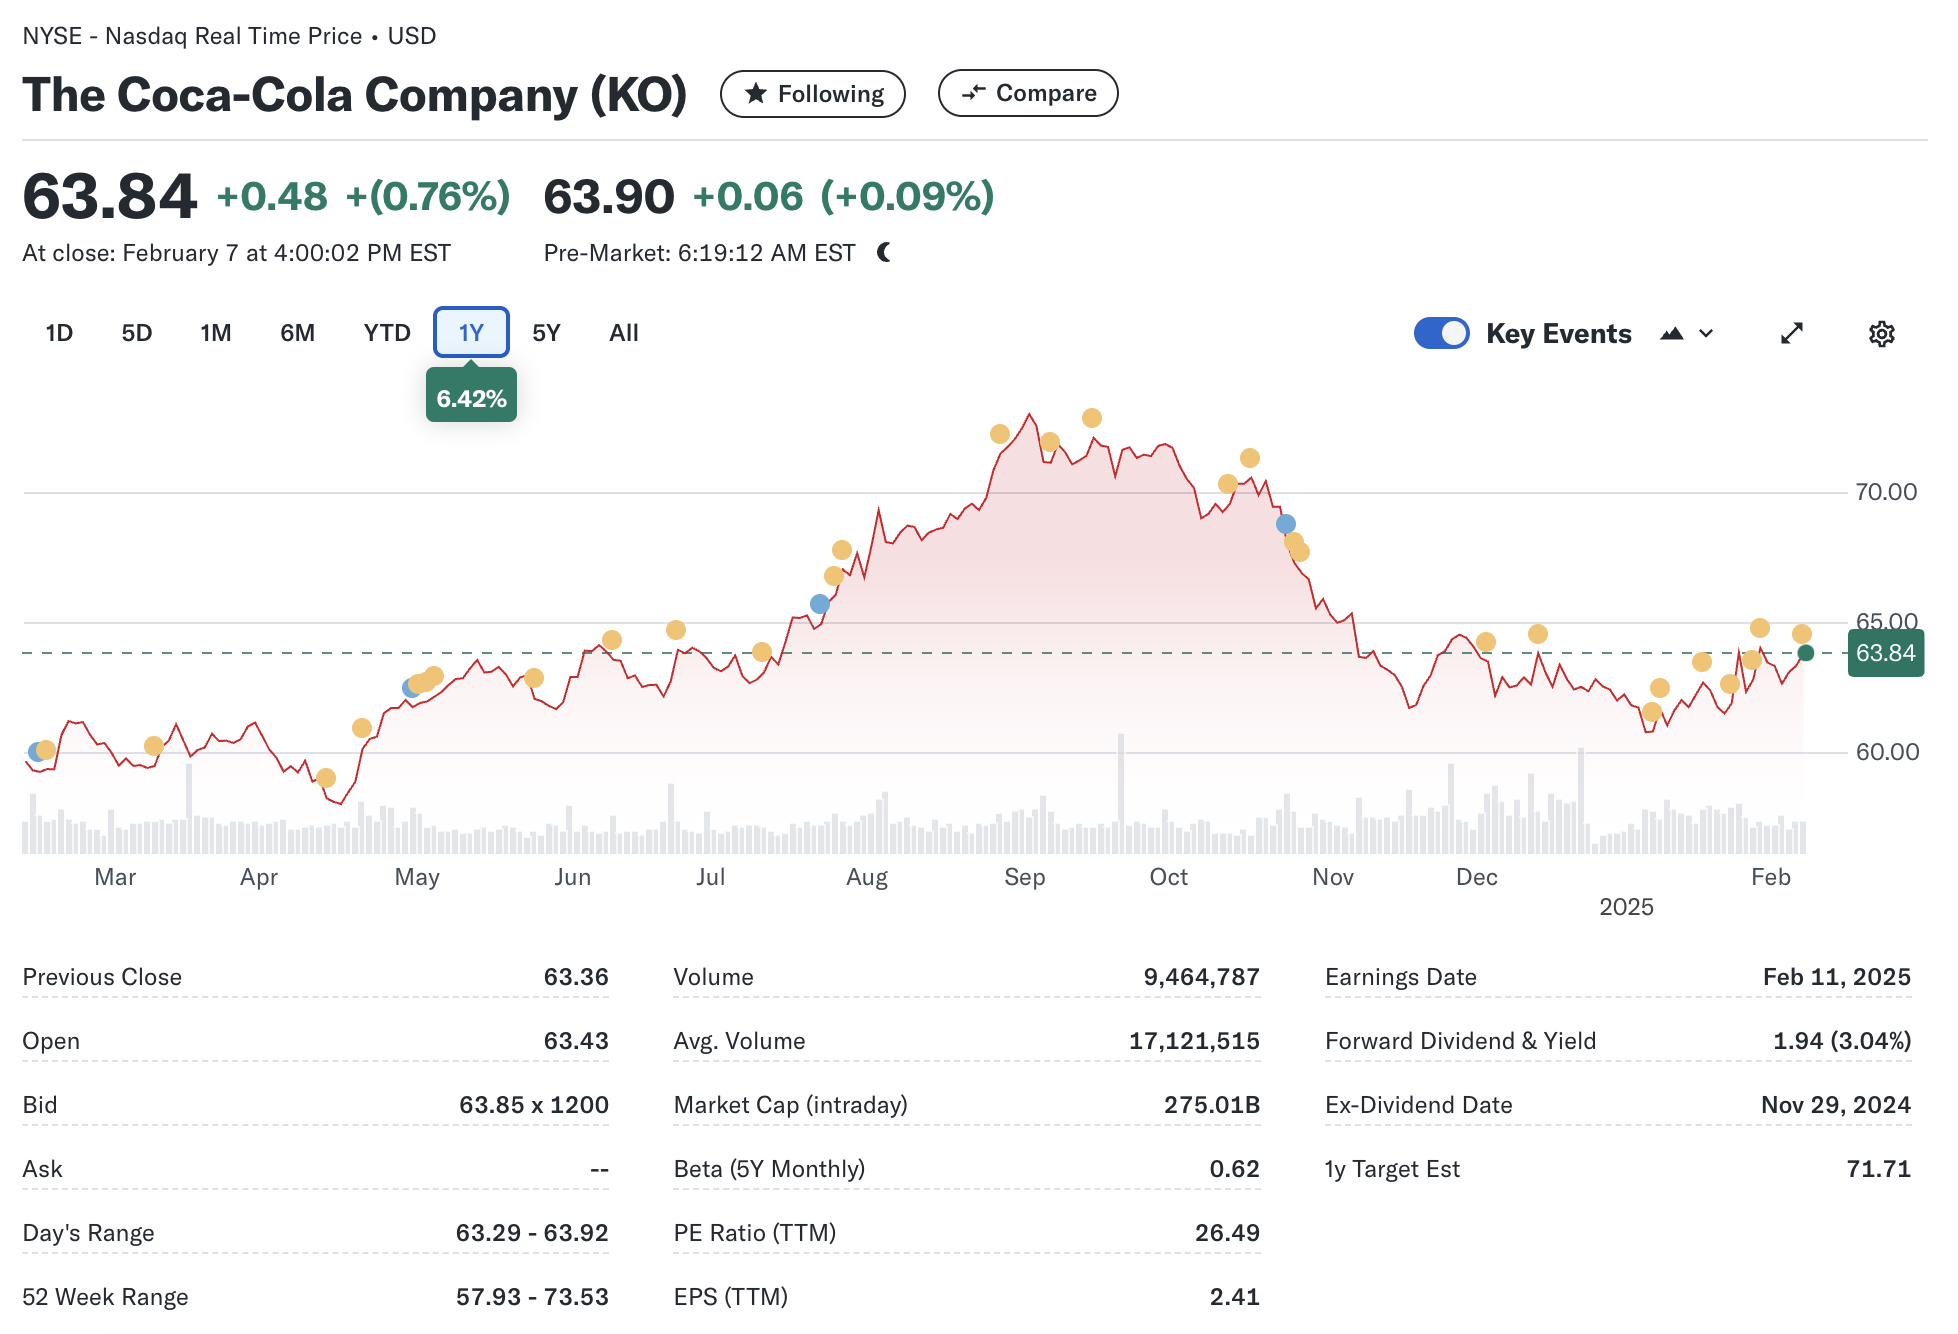The height and width of the screenshot is (1334, 1958).
Task: Select the 6M time range
Action: click(297, 333)
